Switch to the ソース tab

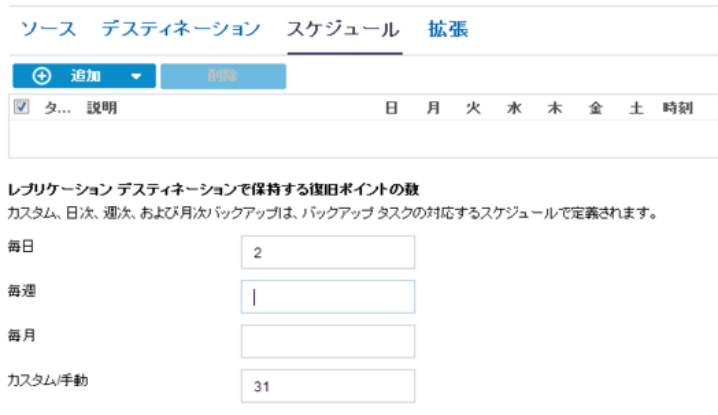[48, 30]
